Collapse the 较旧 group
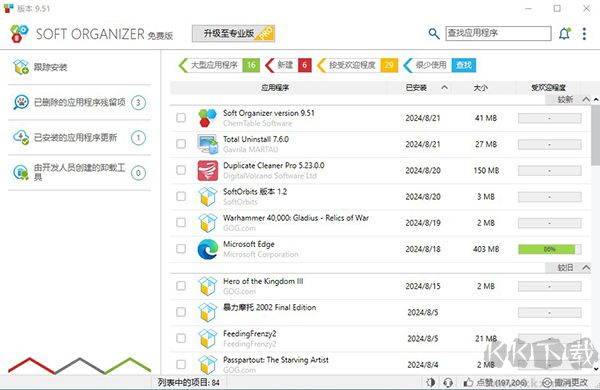Screen dimensions: 600x390 click(x=586, y=268)
